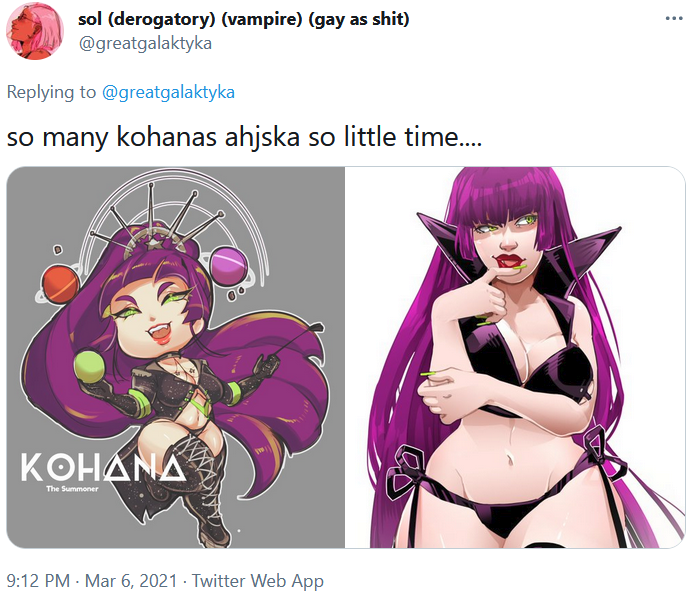Image resolution: width=690 pixels, height=593 pixels.
Task: Click 'The Summoner' caption under the KOHANA logo
Action: click(x=72, y=488)
